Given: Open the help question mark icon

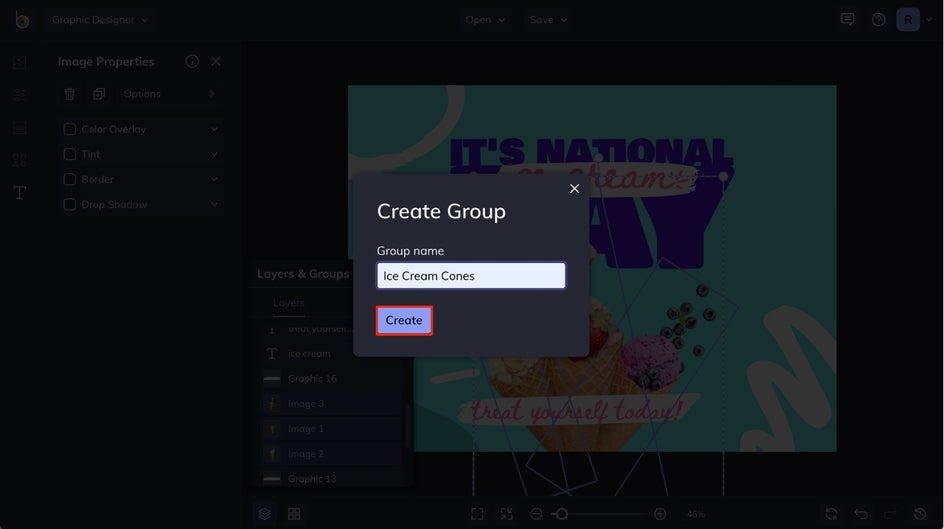Looking at the screenshot, I should coord(878,20).
